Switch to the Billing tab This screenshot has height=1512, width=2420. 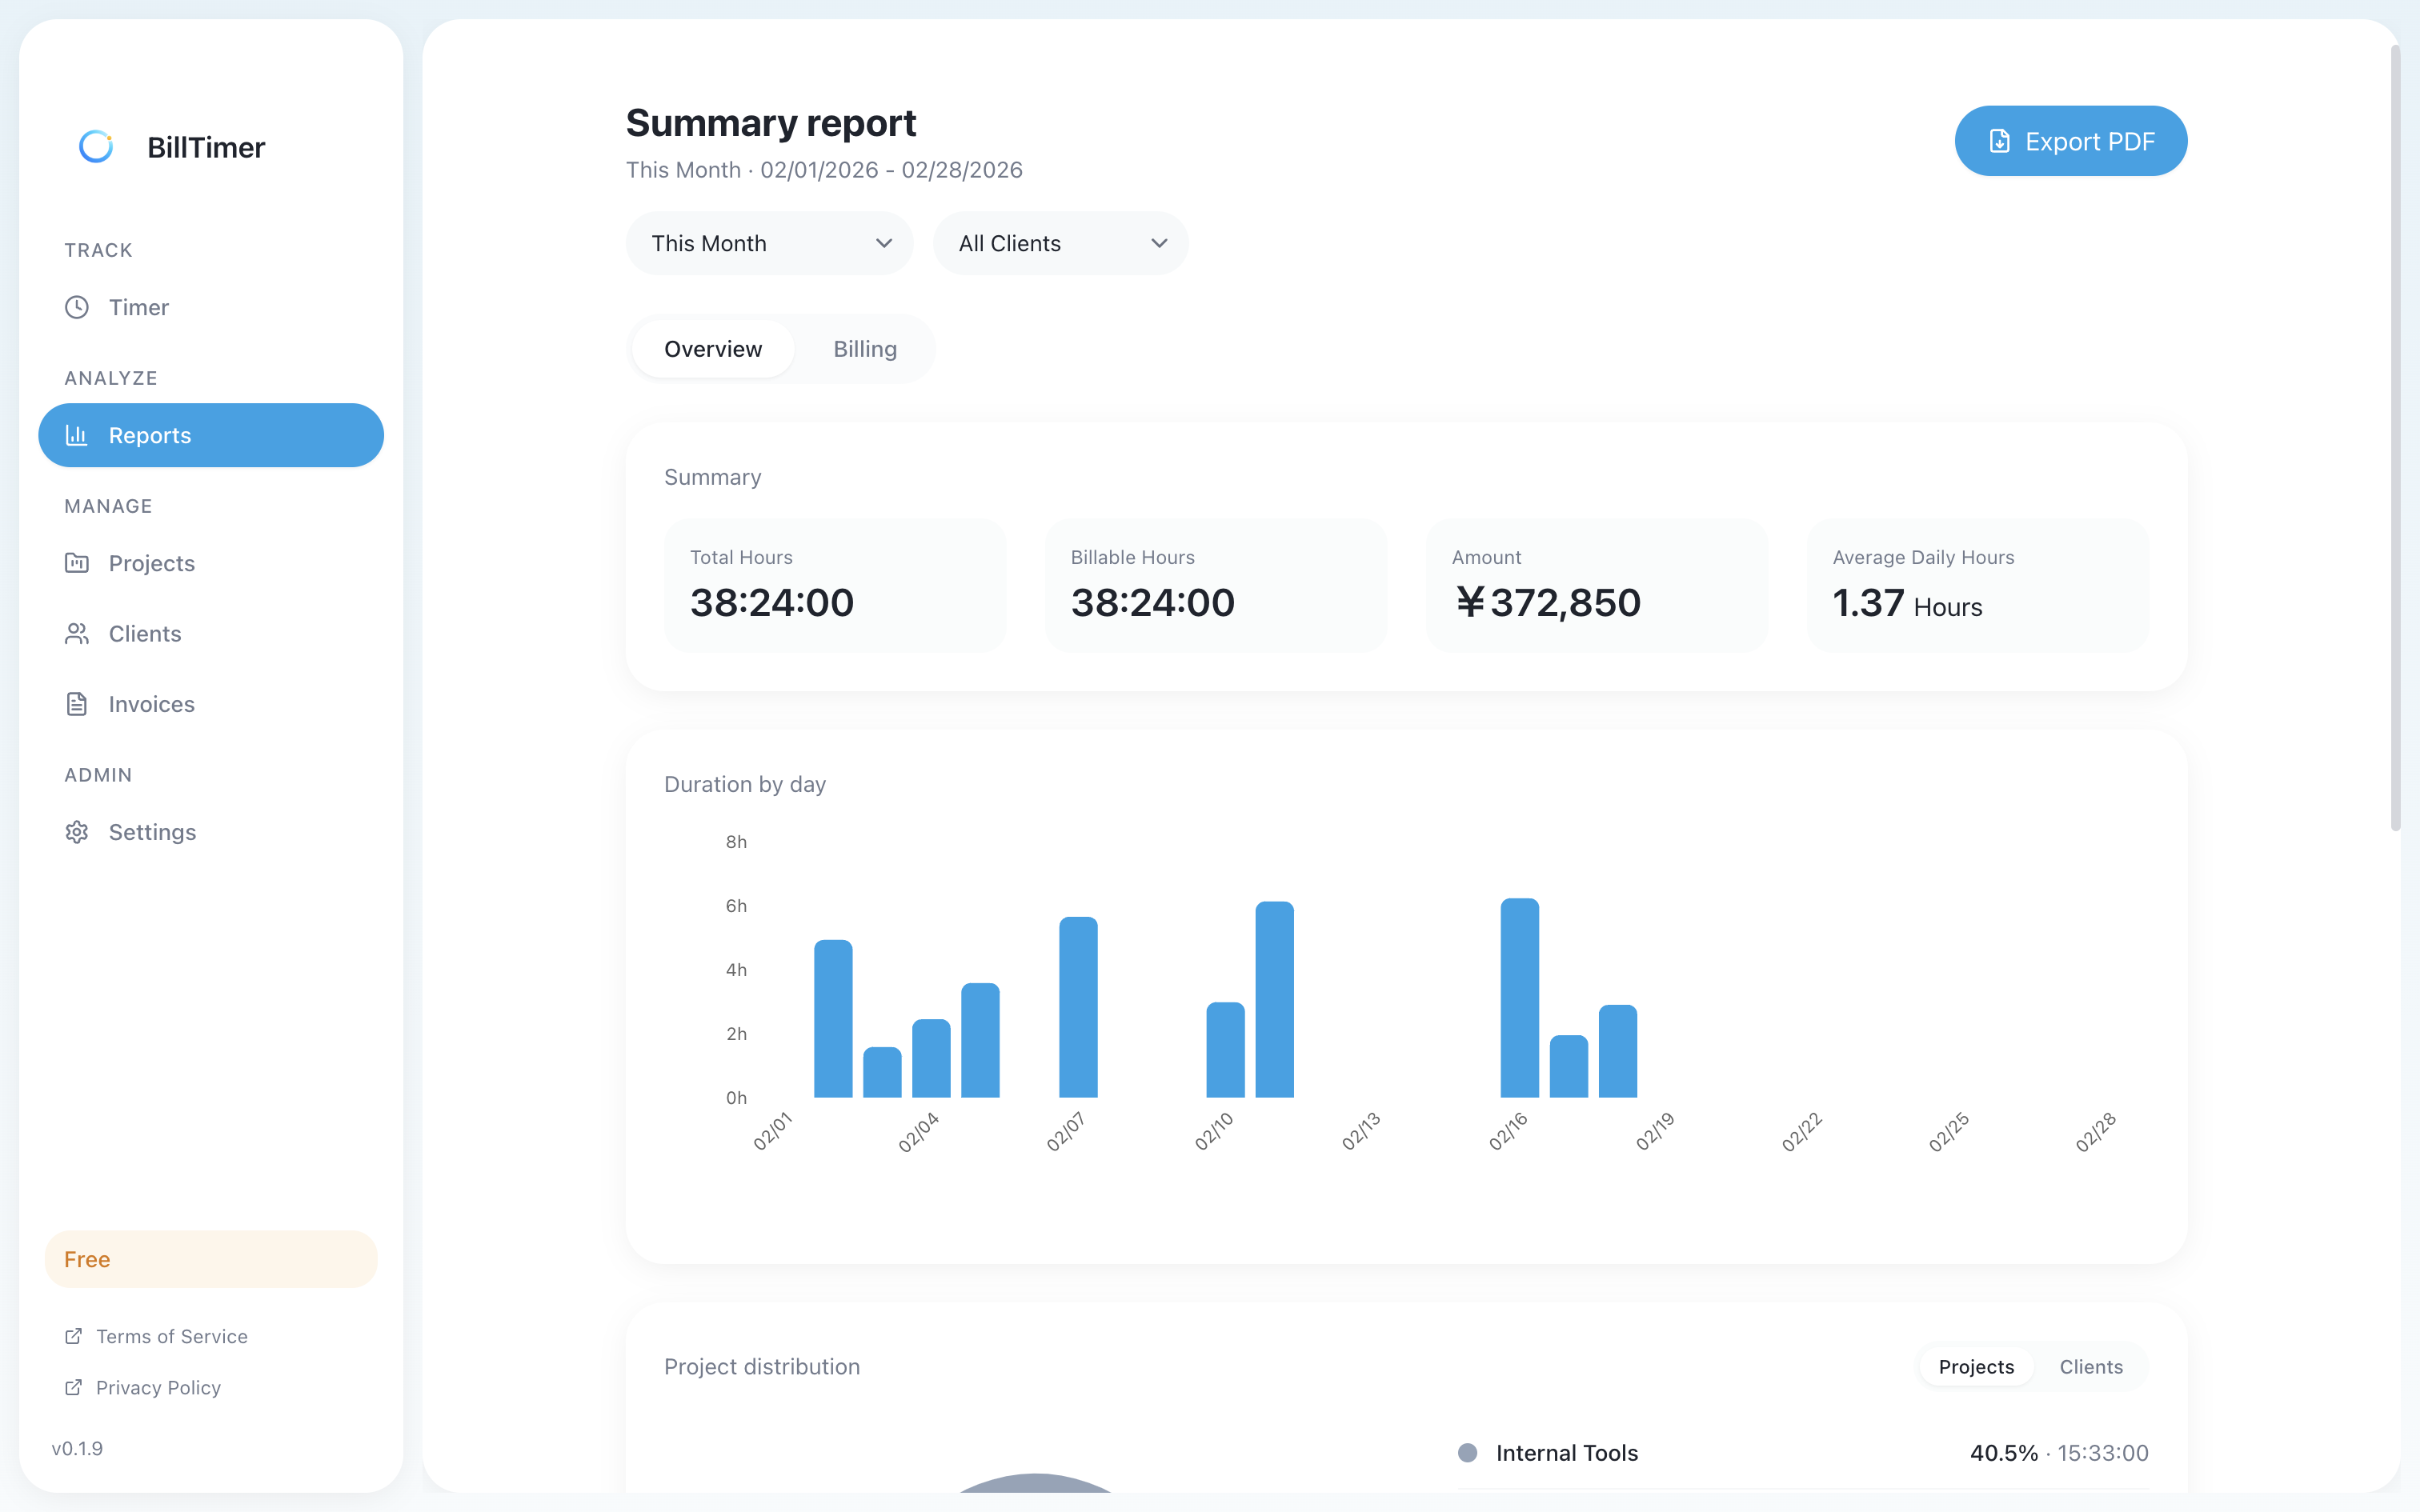coord(865,349)
